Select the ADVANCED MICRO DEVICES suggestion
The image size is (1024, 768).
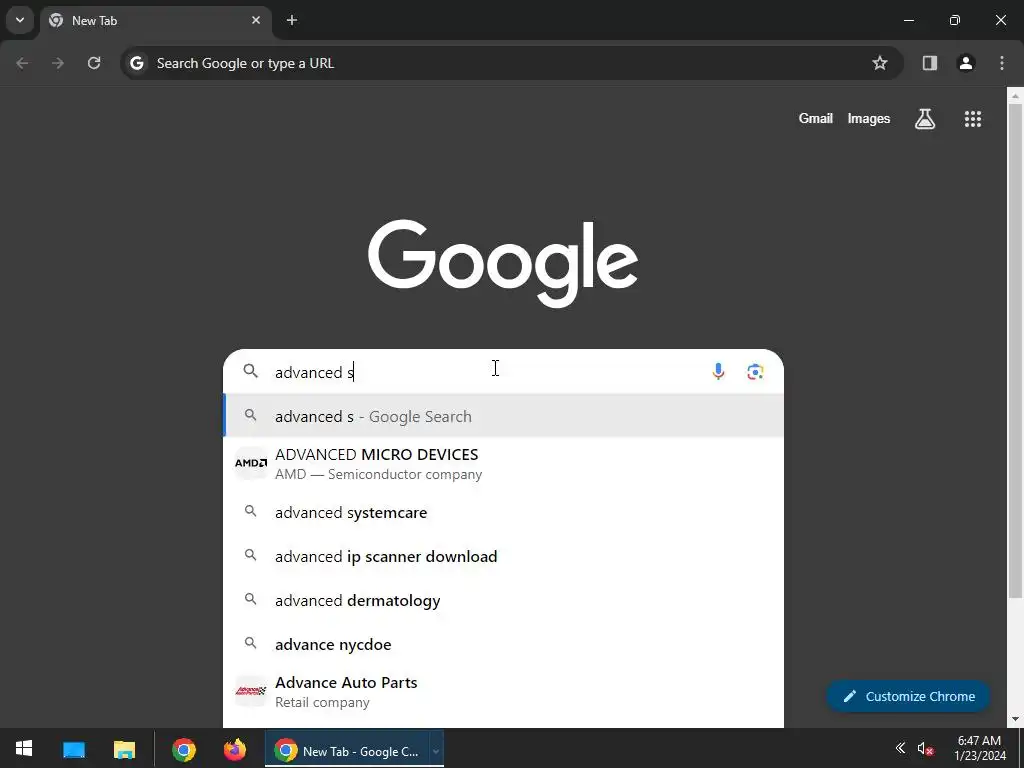coord(504,464)
